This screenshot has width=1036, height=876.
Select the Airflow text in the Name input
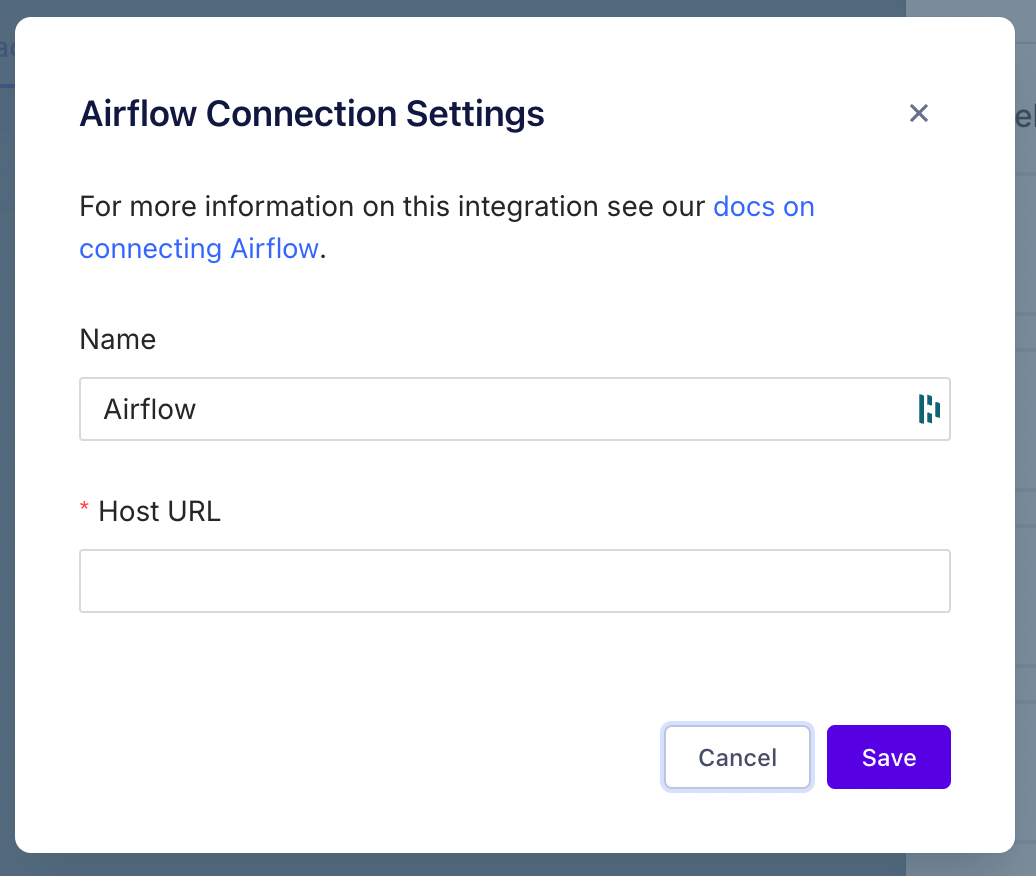click(x=150, y=409)
